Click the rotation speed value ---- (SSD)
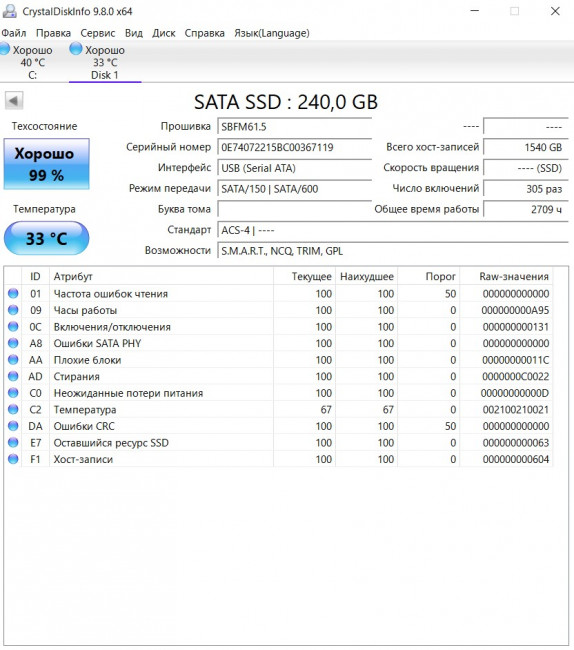 pos(526,168)
